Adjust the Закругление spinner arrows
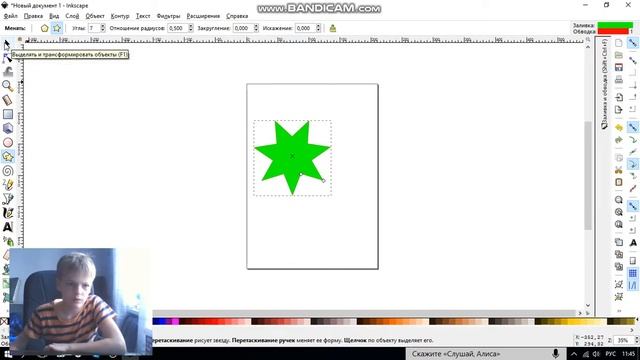This screenshot has height=360, width=640. tap(256, 28)
